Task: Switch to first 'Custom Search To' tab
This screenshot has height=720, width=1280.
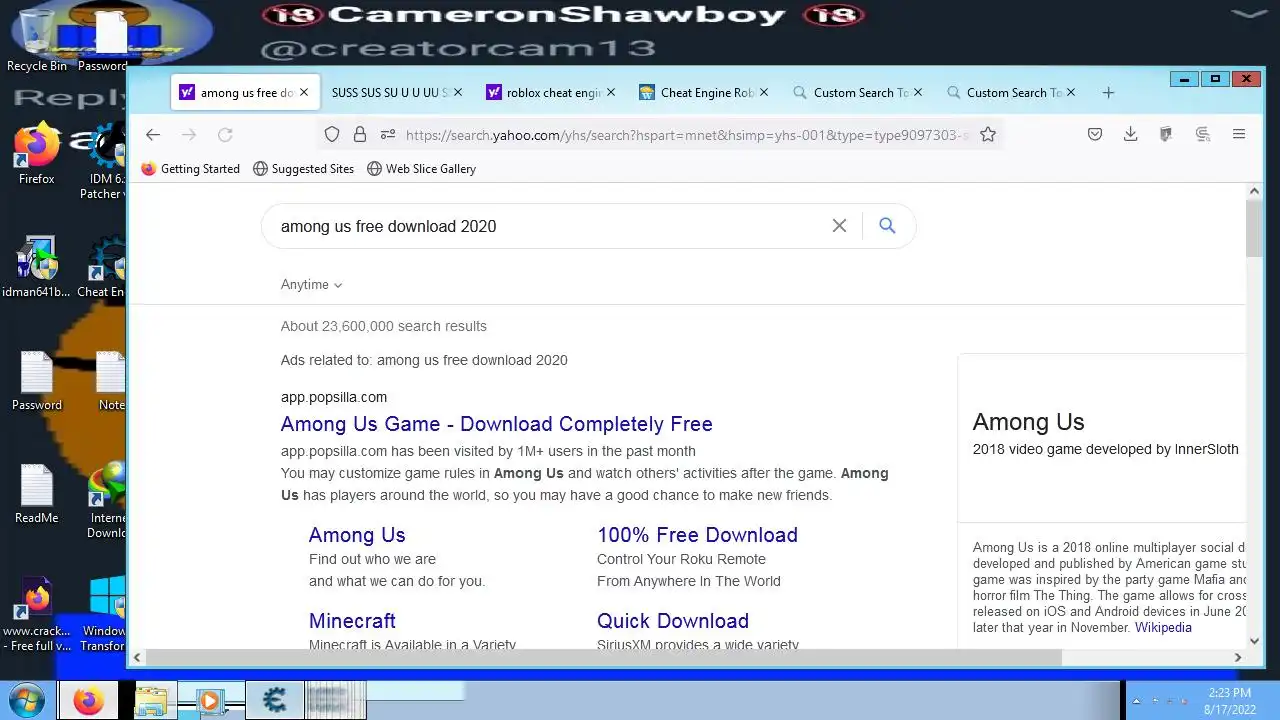Action: pos(858,93)
